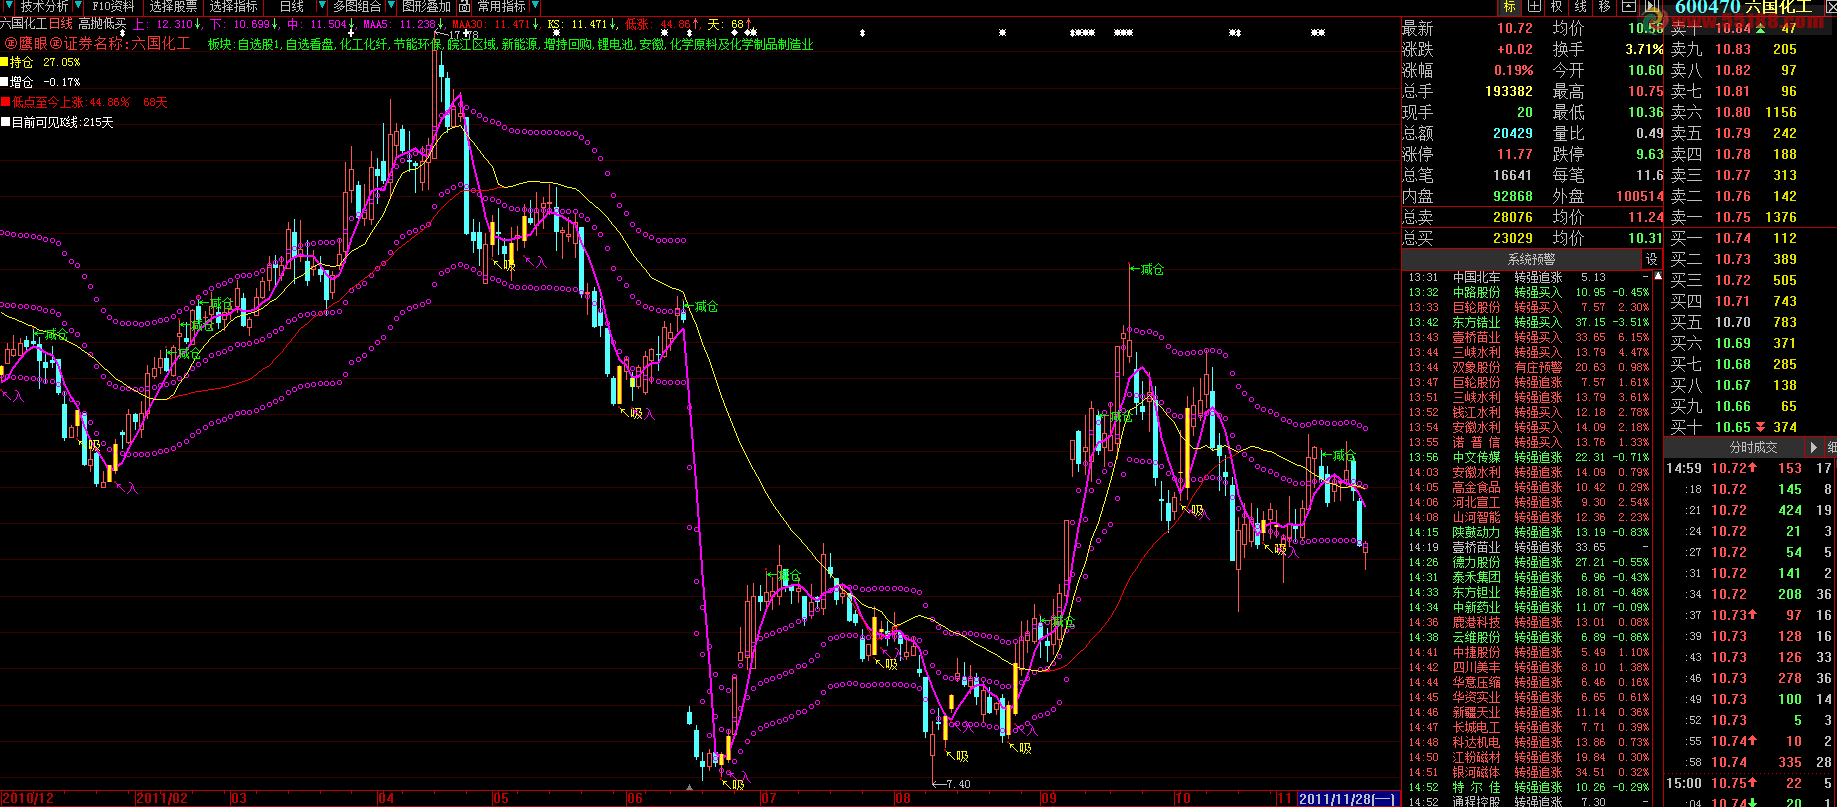Open the 常用指标 menu

tap(502, 7)
